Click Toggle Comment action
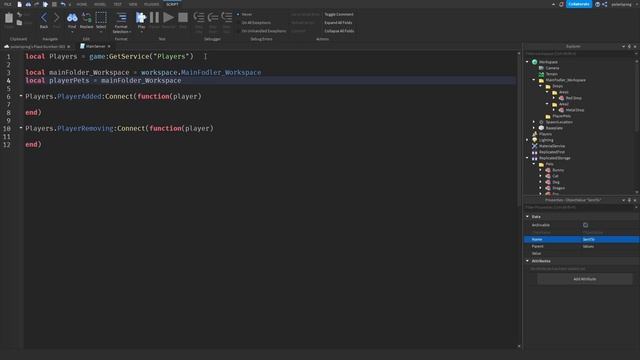The height and width of the screenshot is (360, 640). click(x=339, y=14)
